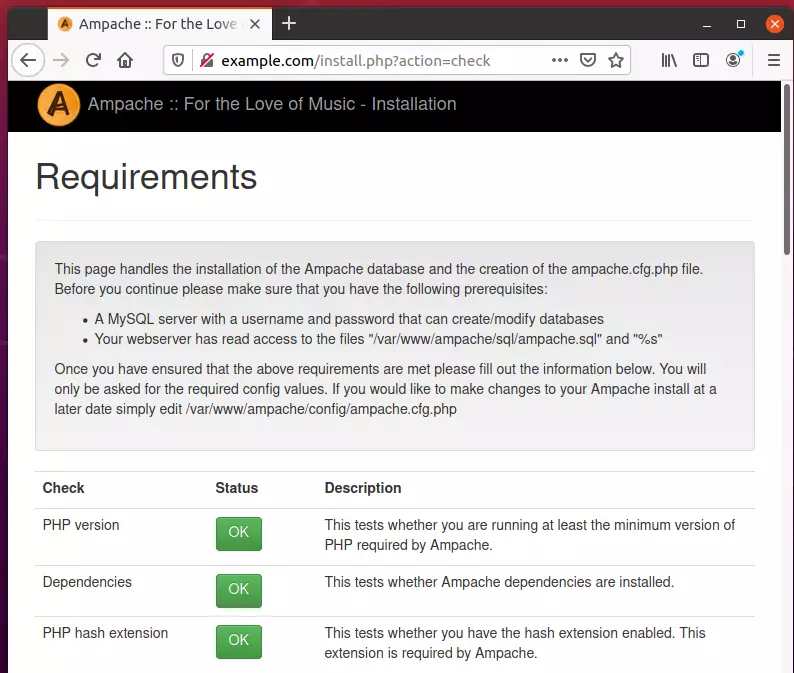Viewport: 794px width, 673px height.
Task: Click the webserver read access bullet text
Action: coord(378,339)
